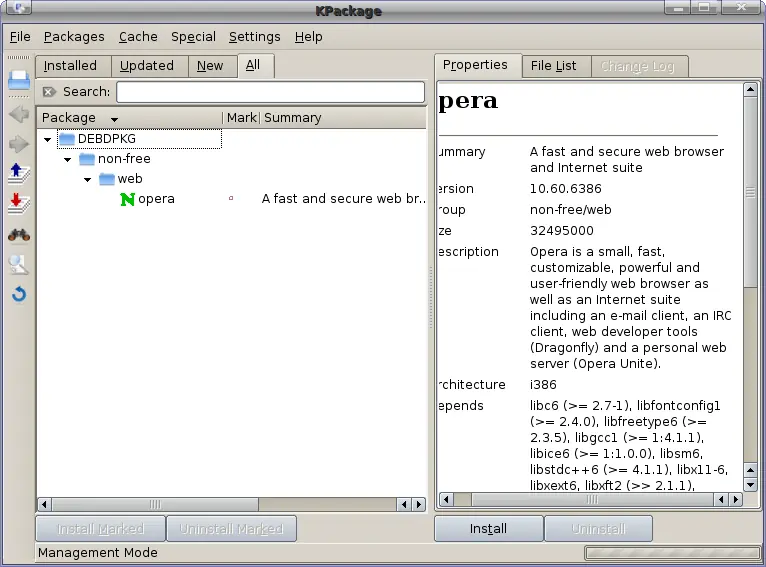The height and width of the screenshot is (567, 766).
Task: Click the properties pane left scroll arrow
Action: 446,500
